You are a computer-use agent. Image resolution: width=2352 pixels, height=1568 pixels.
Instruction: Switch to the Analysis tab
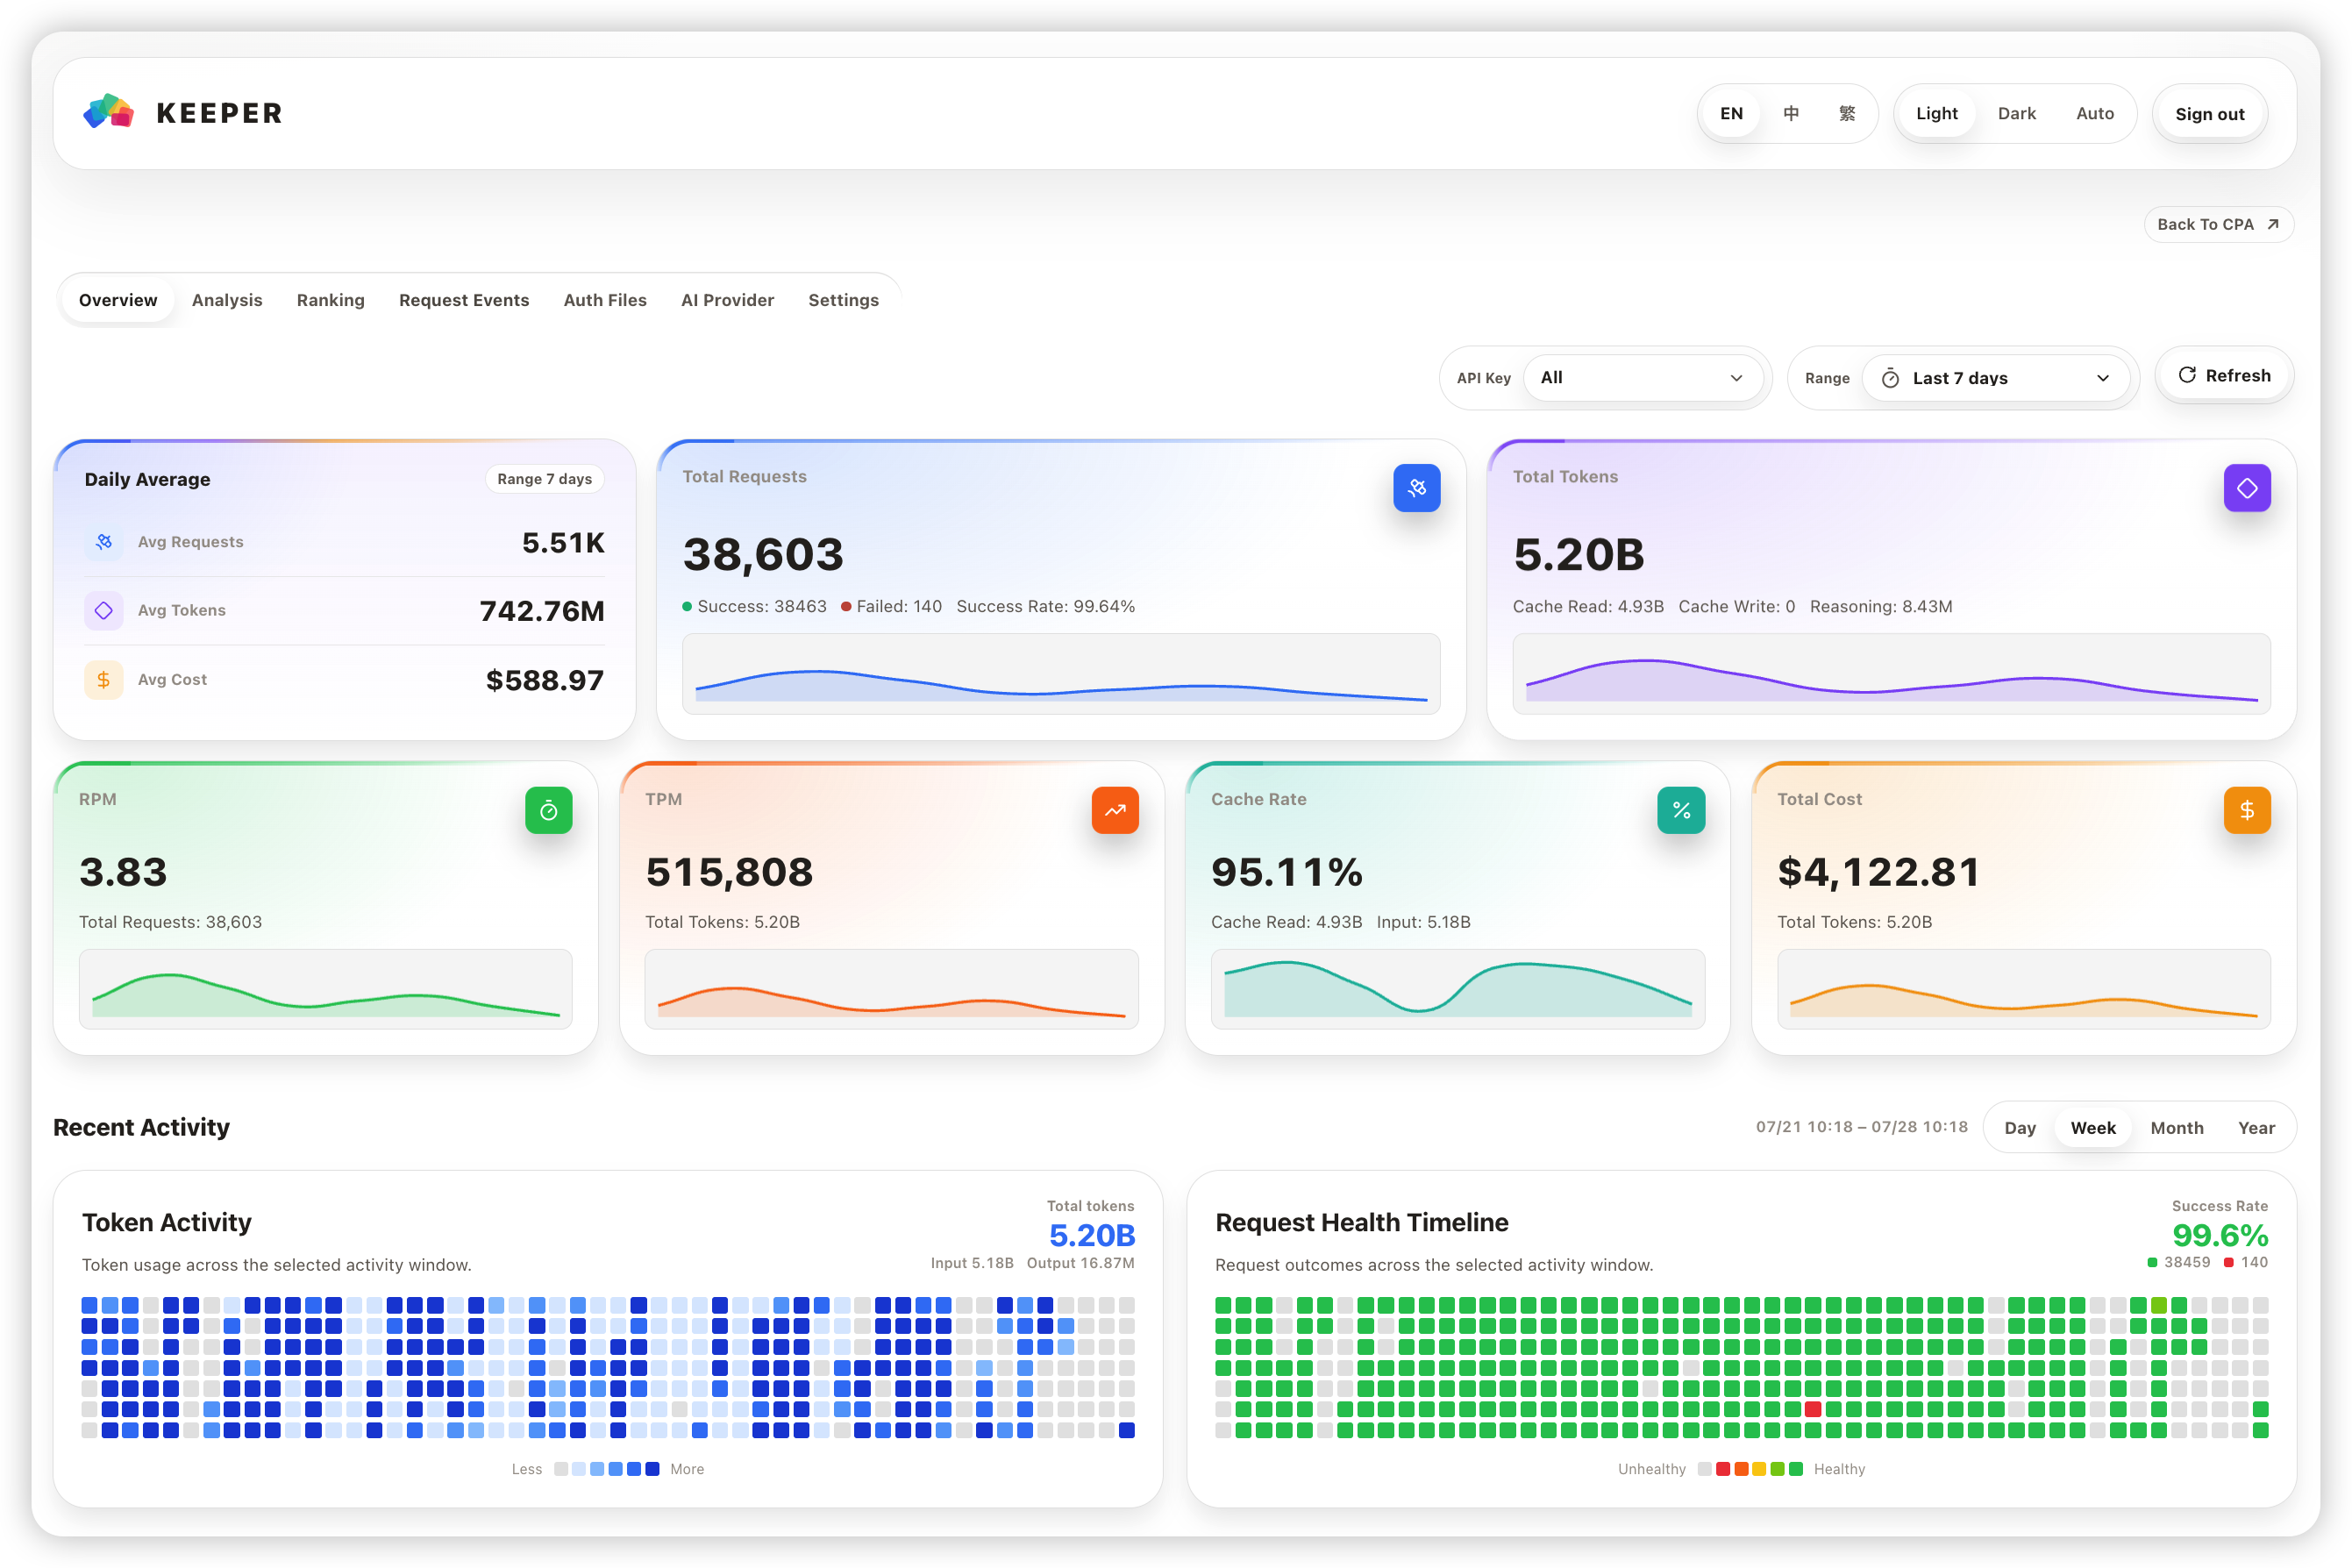pyautogui.click(x=227, y=300)
